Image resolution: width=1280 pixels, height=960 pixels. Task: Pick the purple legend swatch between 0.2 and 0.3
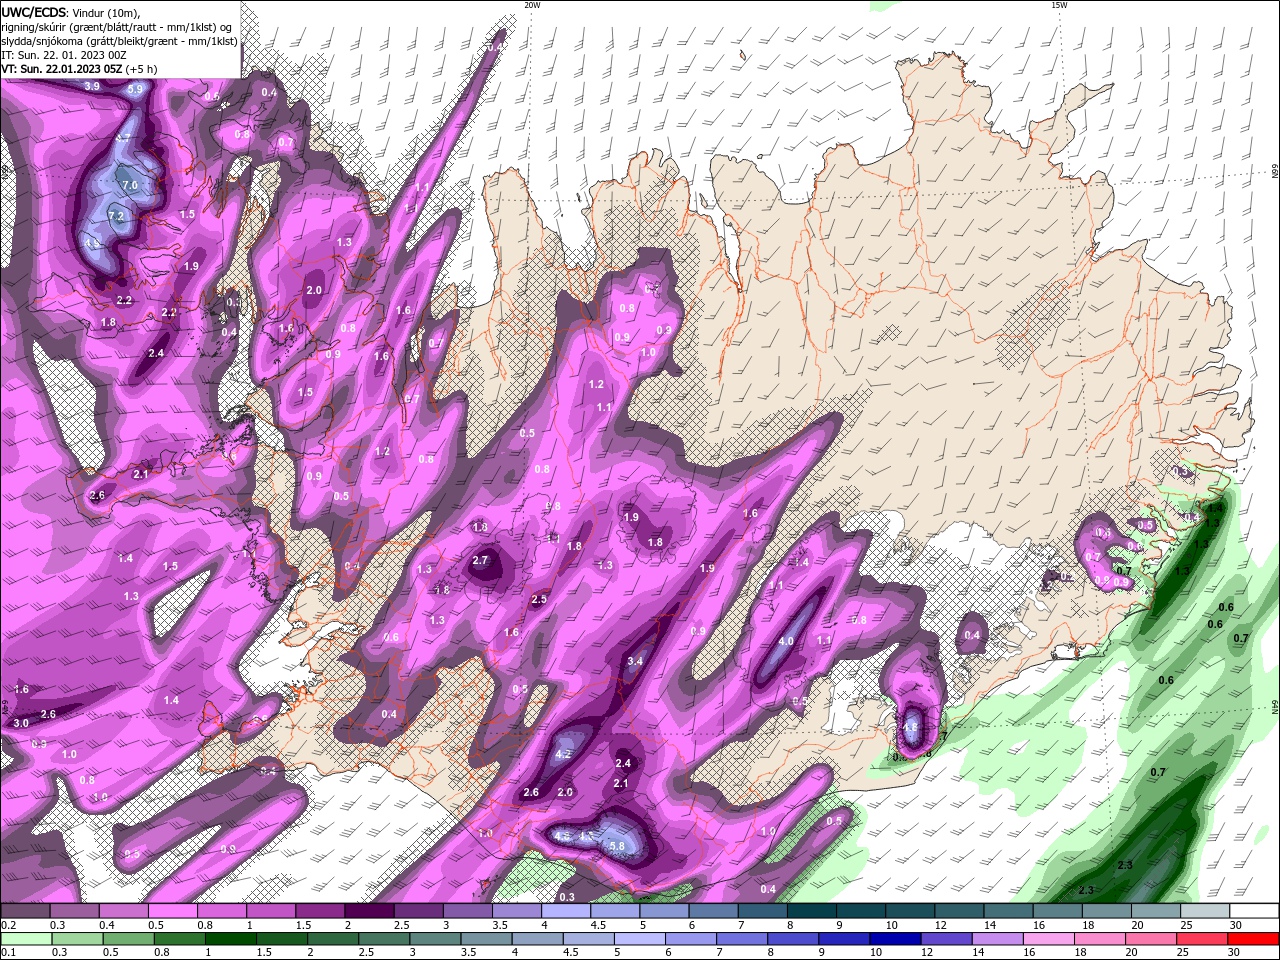click(25, 911)
